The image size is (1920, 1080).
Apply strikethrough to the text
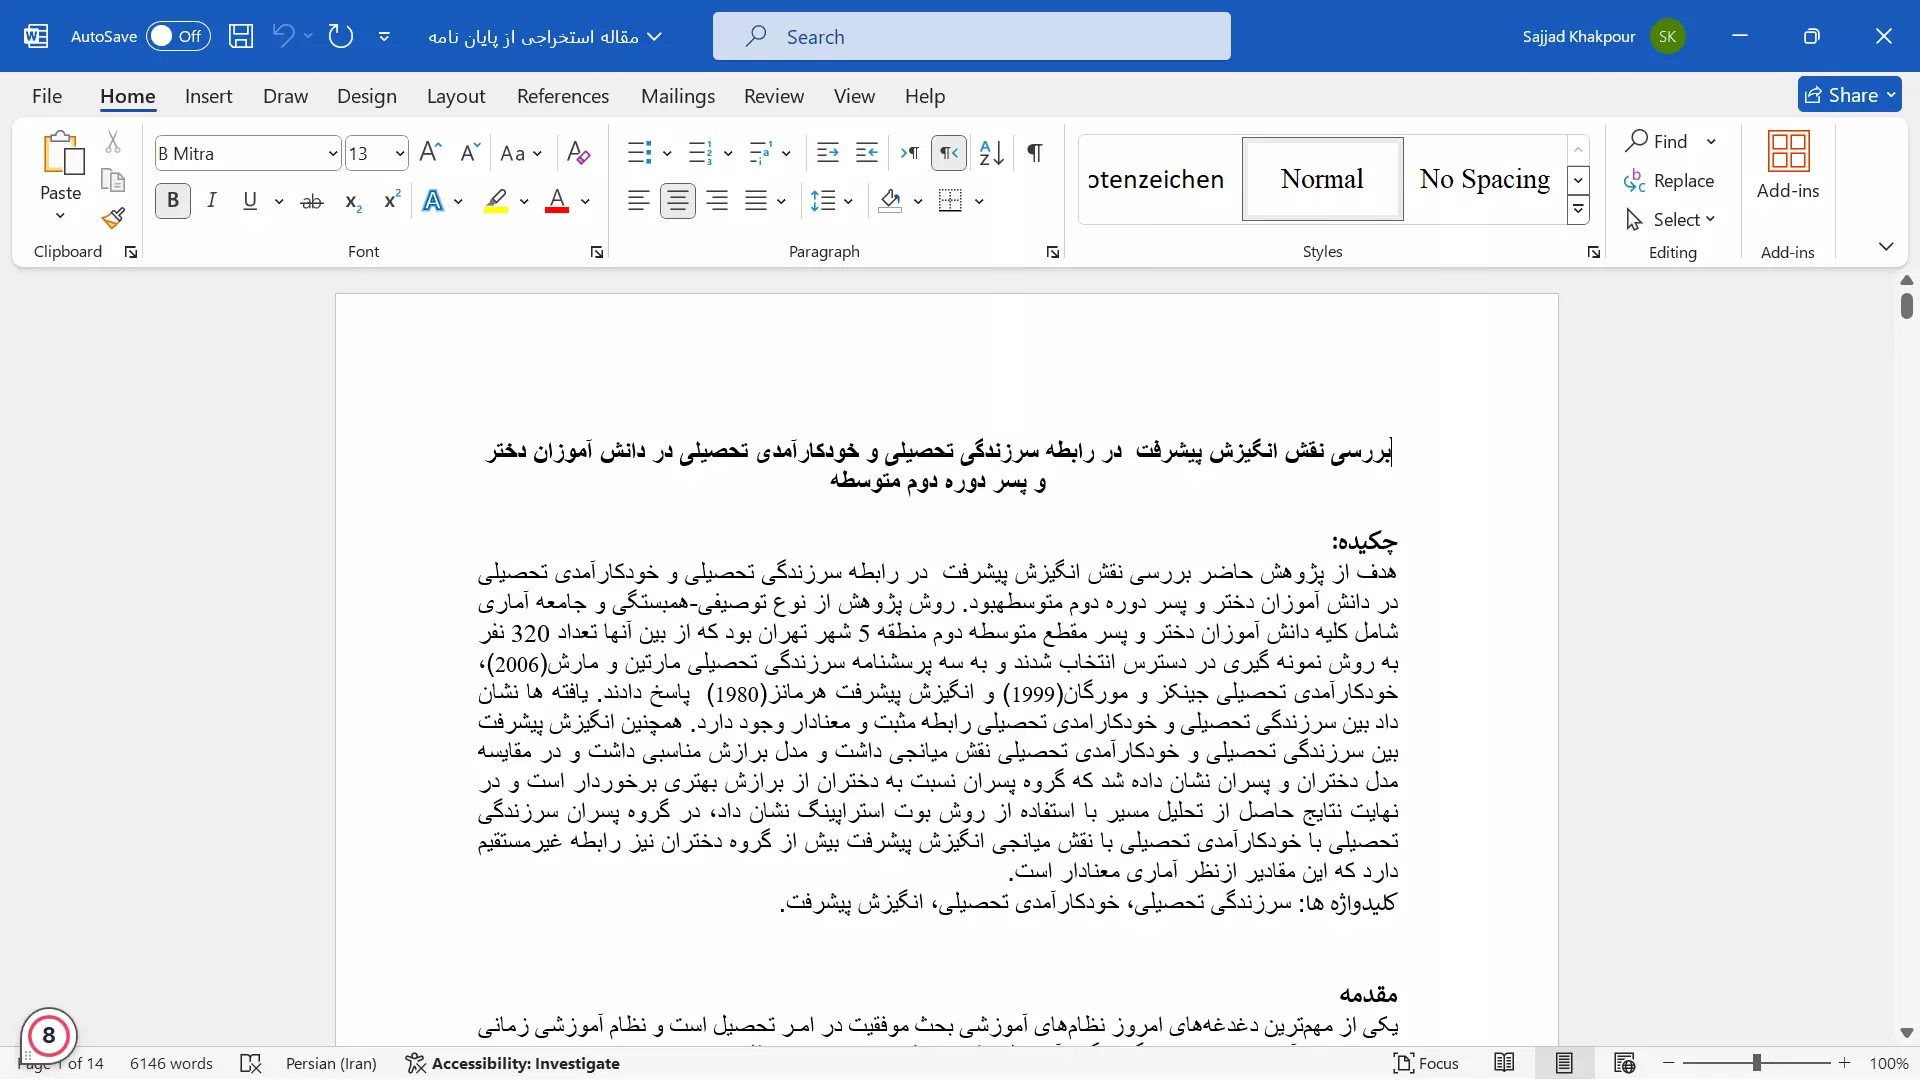pyautogui.click(x=312, y=201)
